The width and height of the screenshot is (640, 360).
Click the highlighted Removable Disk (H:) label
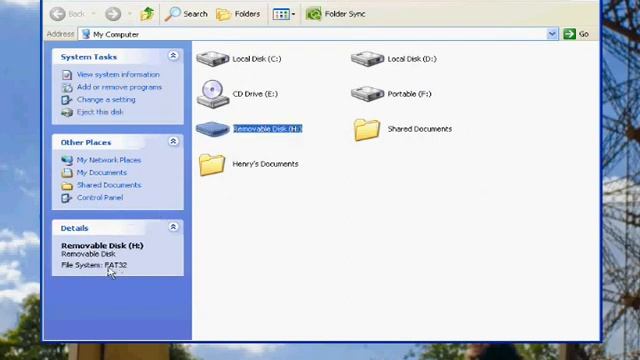click(268, 129)
